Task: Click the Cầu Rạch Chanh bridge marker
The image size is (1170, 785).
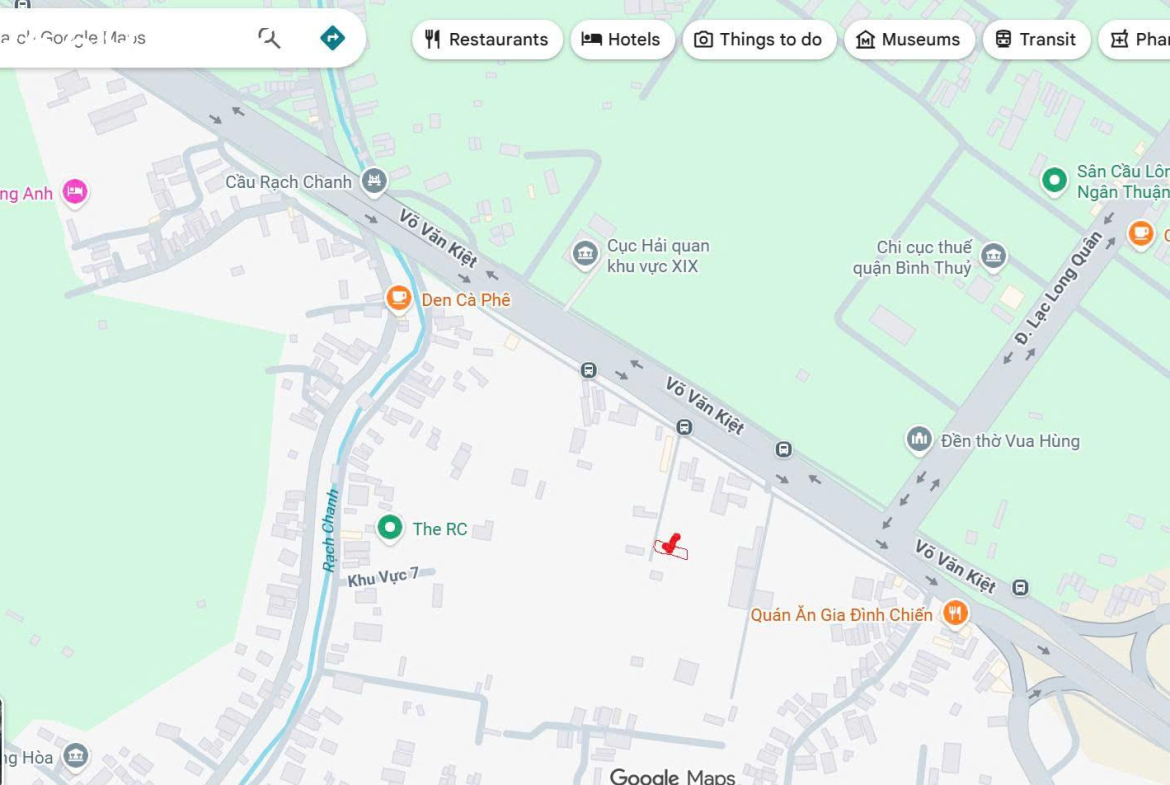Action: coord(374,181)
